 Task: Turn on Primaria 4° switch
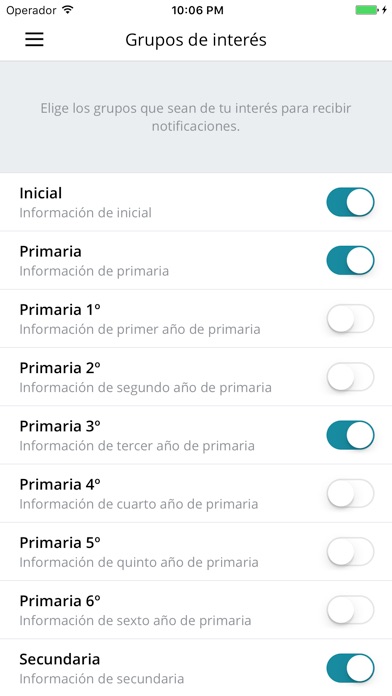click(x=350, y=493)
